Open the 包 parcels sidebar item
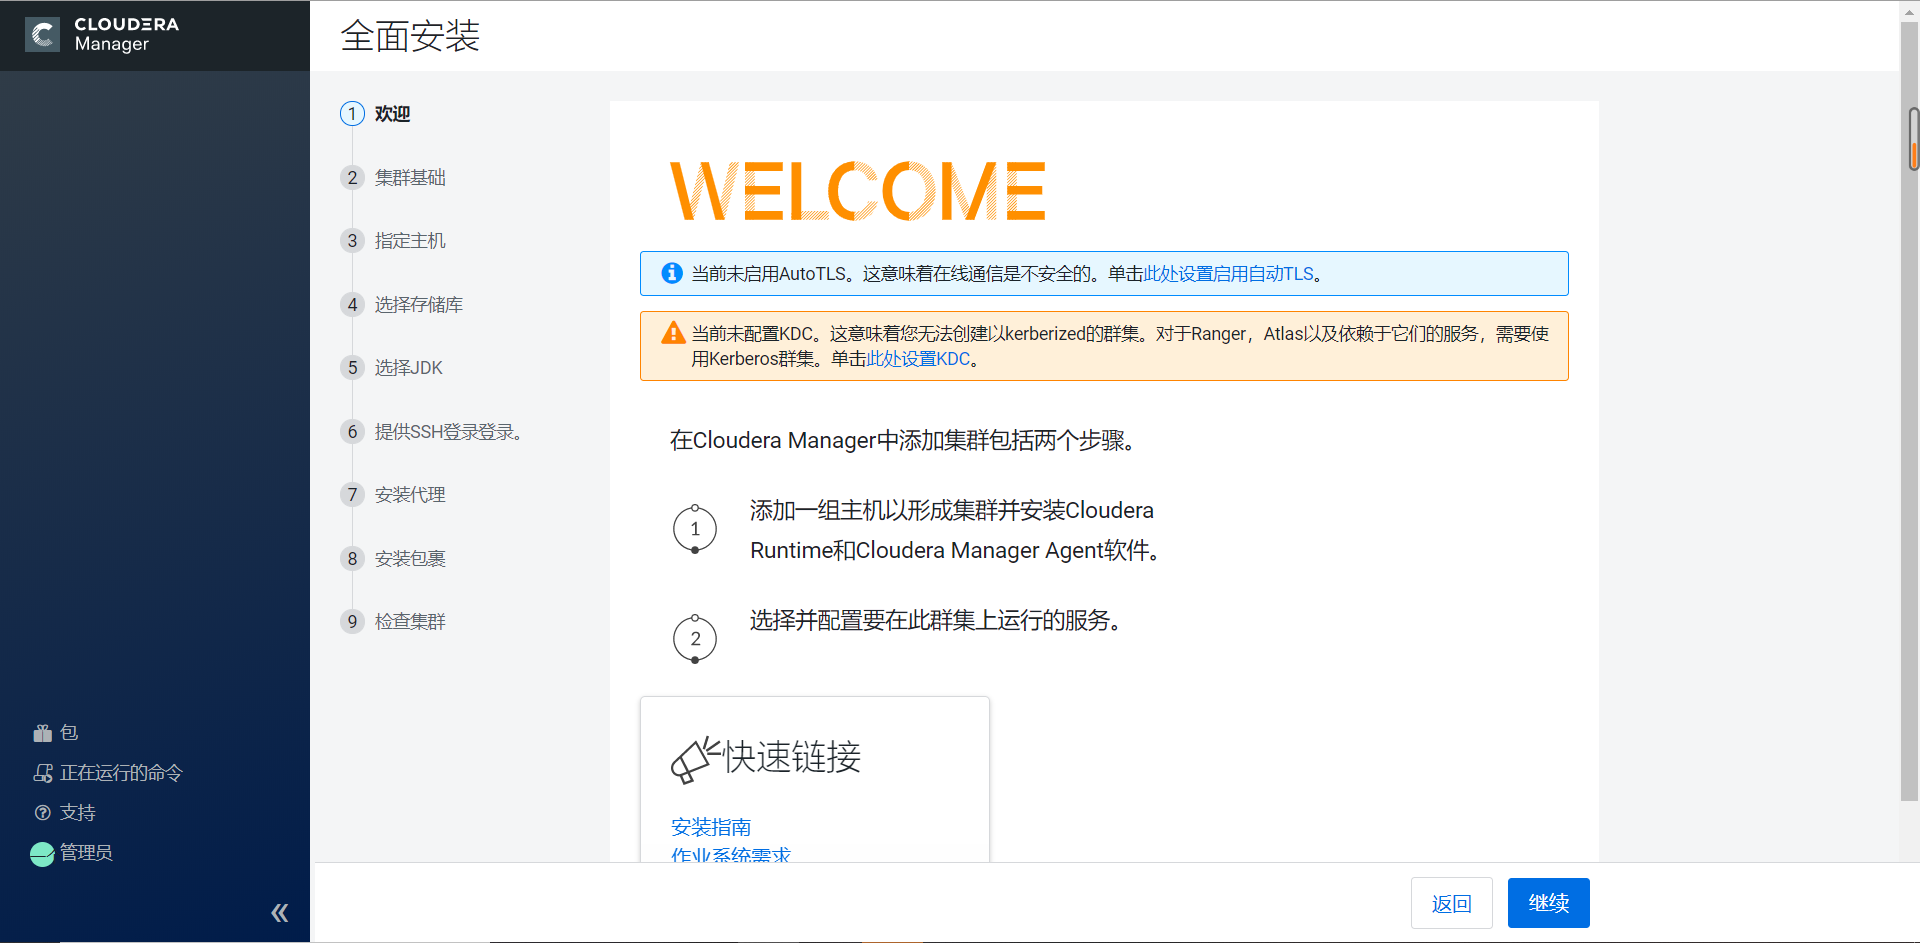This screenshot has width=1920, height=943. coord(55,733)
